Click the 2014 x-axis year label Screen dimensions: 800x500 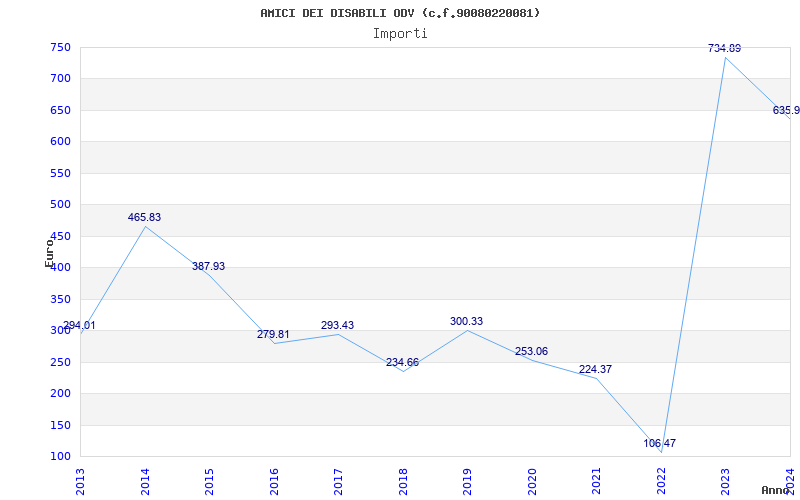[x=145, y=481]
